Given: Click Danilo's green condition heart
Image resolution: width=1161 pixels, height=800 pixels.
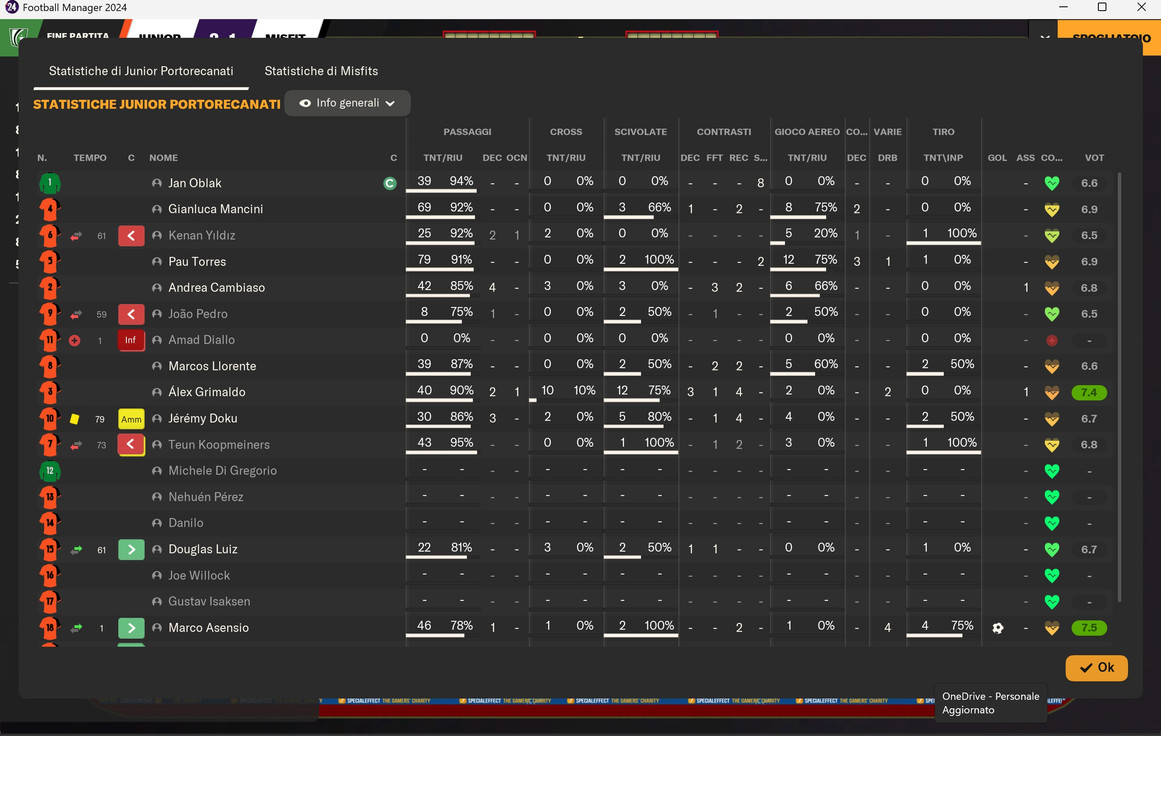Looking at the screenshot, I should (x=1051, y=523).
